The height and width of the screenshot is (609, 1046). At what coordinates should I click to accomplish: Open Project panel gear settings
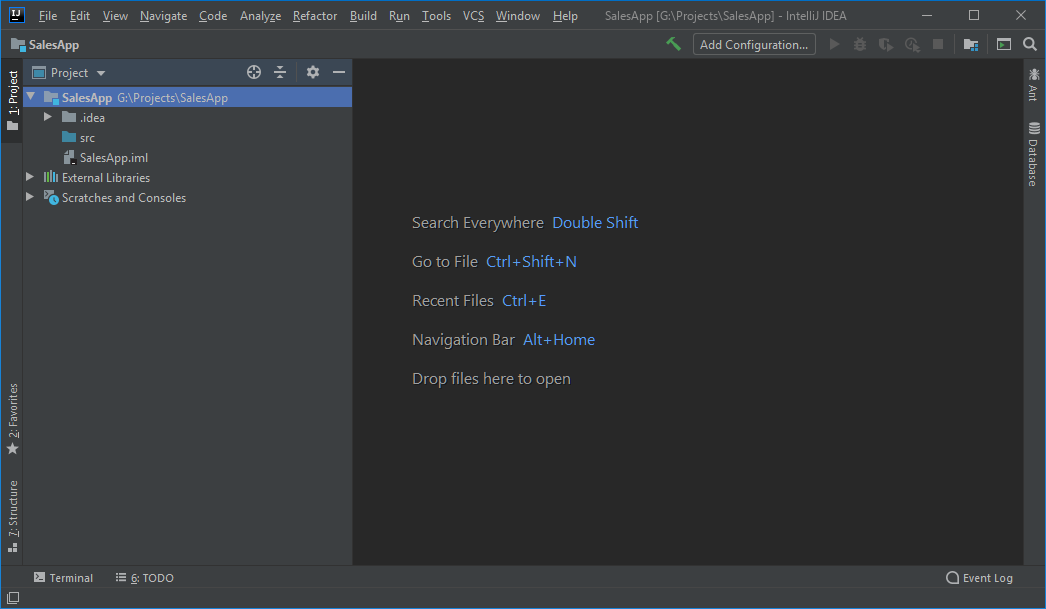313,72
